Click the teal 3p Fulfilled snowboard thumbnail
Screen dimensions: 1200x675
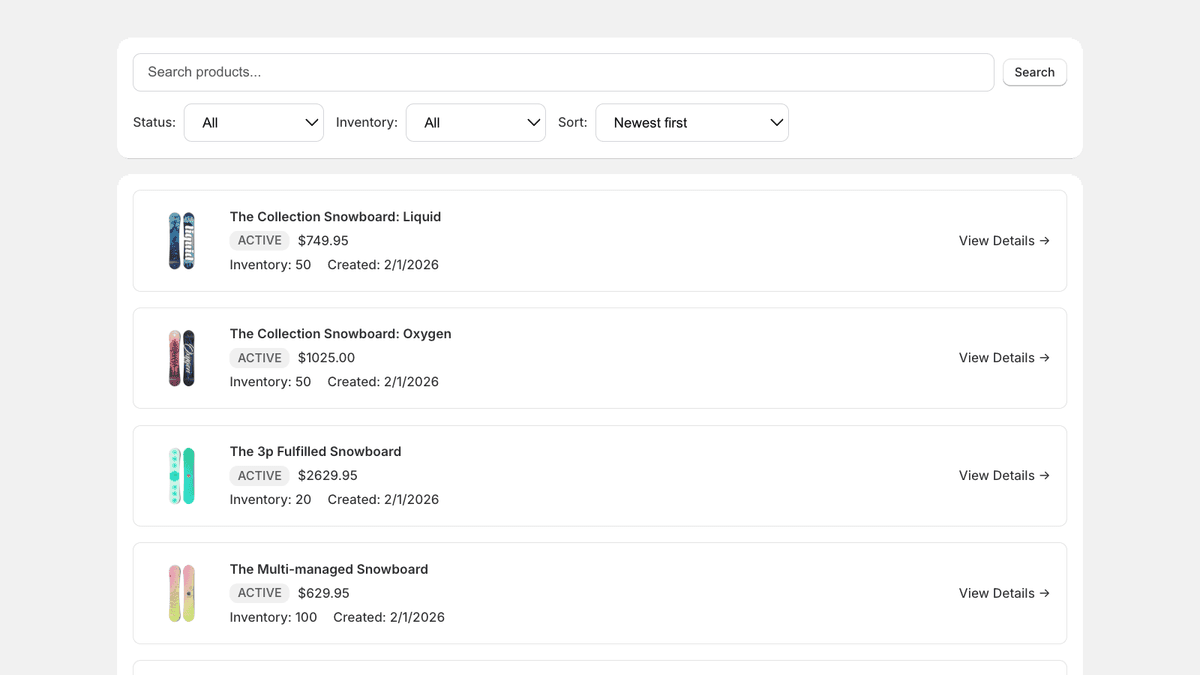tap(182, 475)
